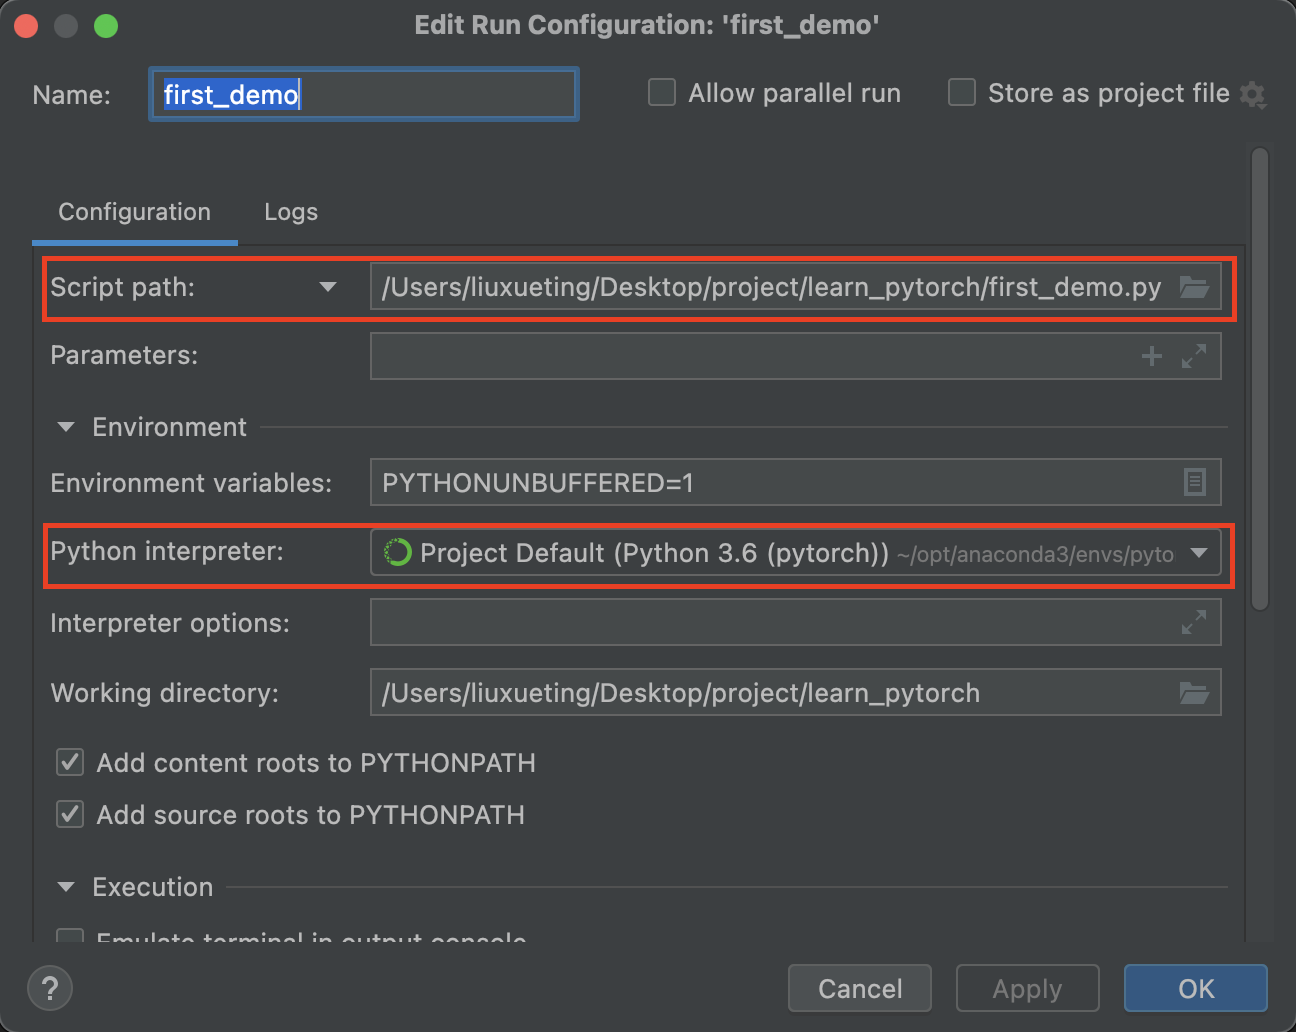Screen dimensions: 1296x1032
Task: Browse for working directory folder icon
Action: [x=1194, y=693]
